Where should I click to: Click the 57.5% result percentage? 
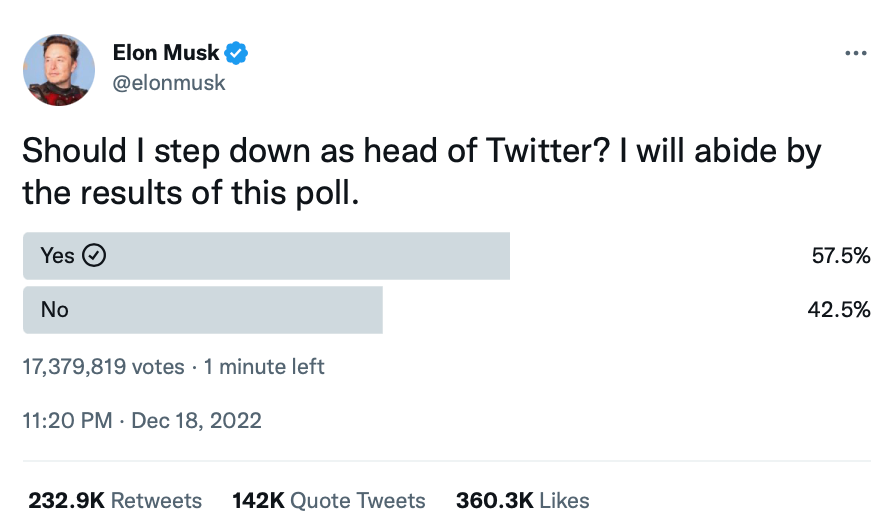click(840, 256)
